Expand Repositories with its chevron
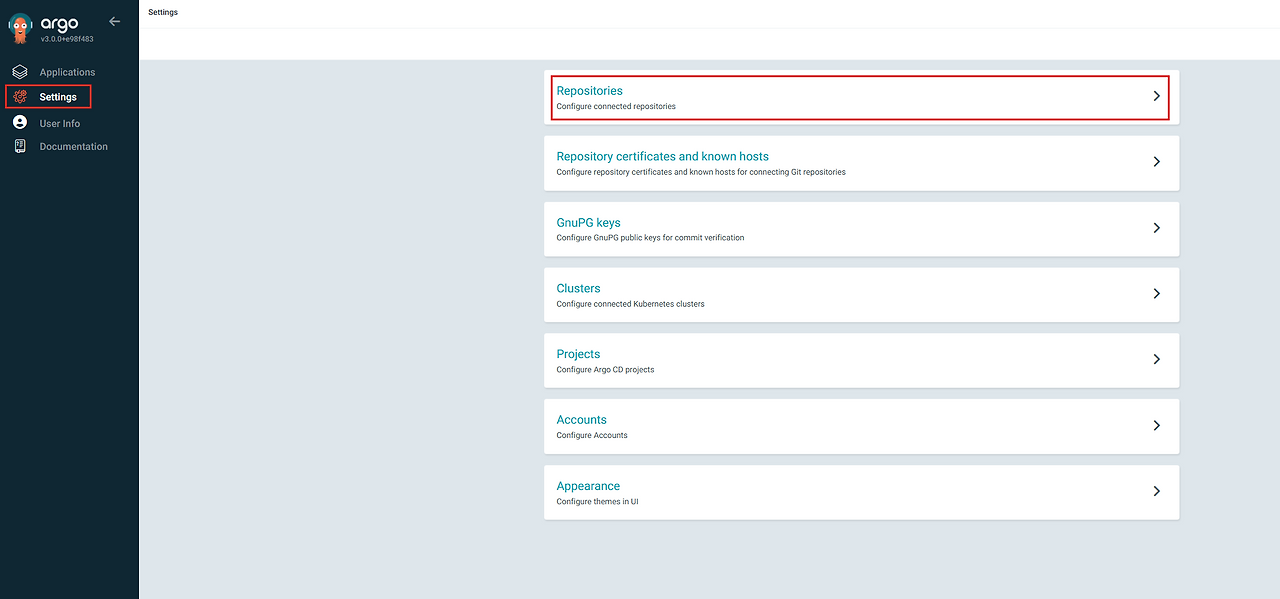Screen dimensions: 1280x599 1157,96
